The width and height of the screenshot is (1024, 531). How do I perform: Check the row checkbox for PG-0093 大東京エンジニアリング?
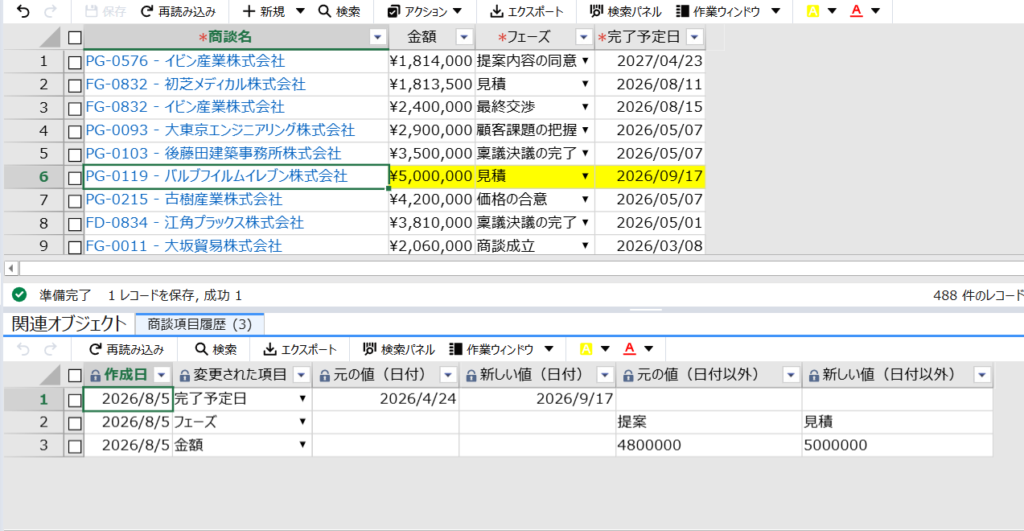pos(74,131)
